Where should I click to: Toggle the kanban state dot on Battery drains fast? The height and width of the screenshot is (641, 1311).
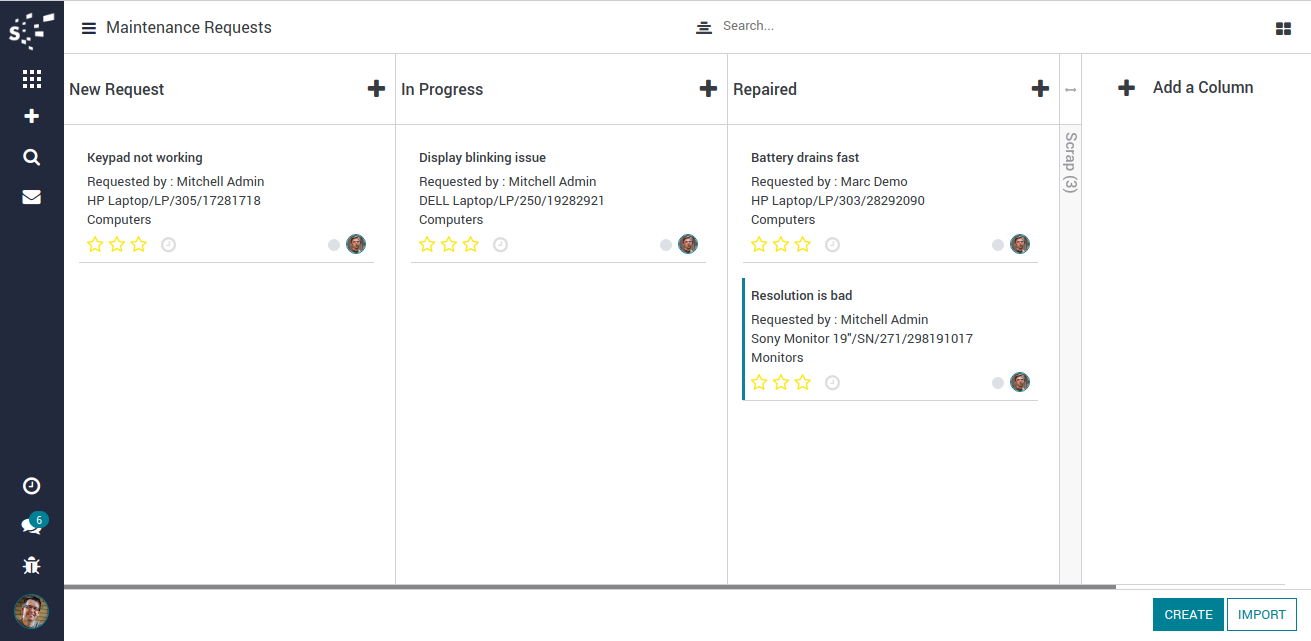[997, 245]
